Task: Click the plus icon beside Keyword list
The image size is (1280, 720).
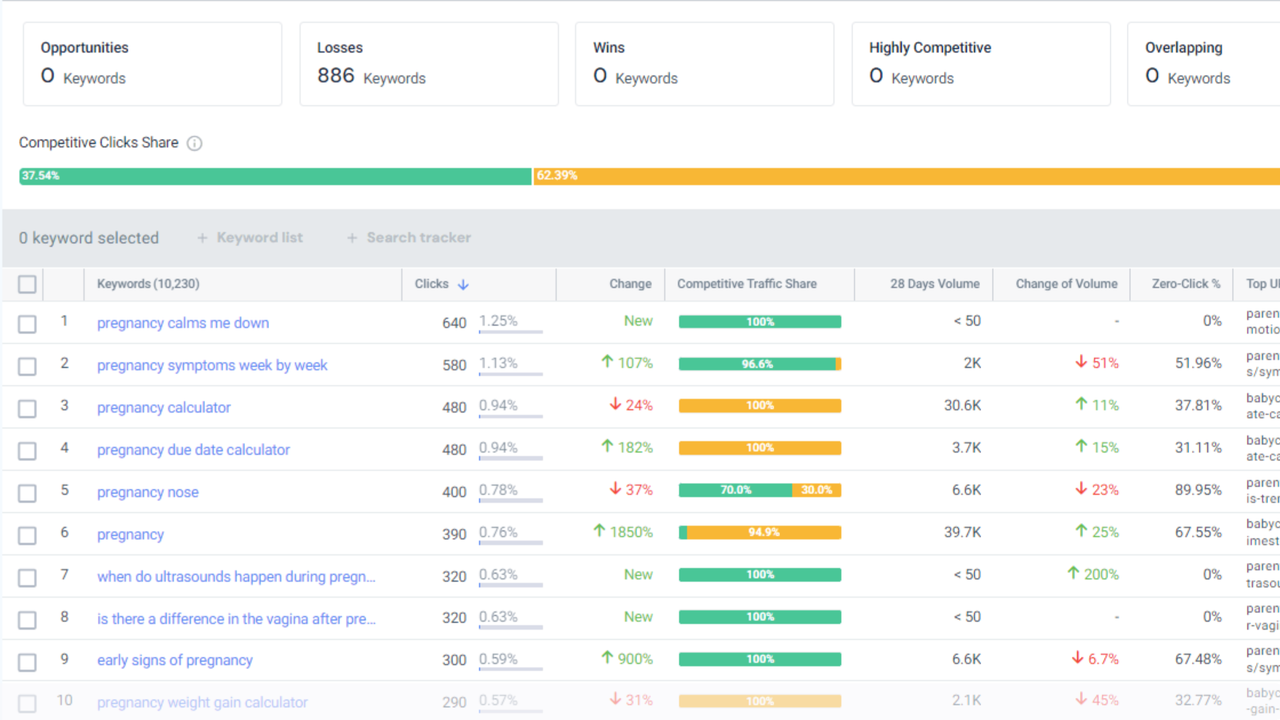Action: pos(202,238)
